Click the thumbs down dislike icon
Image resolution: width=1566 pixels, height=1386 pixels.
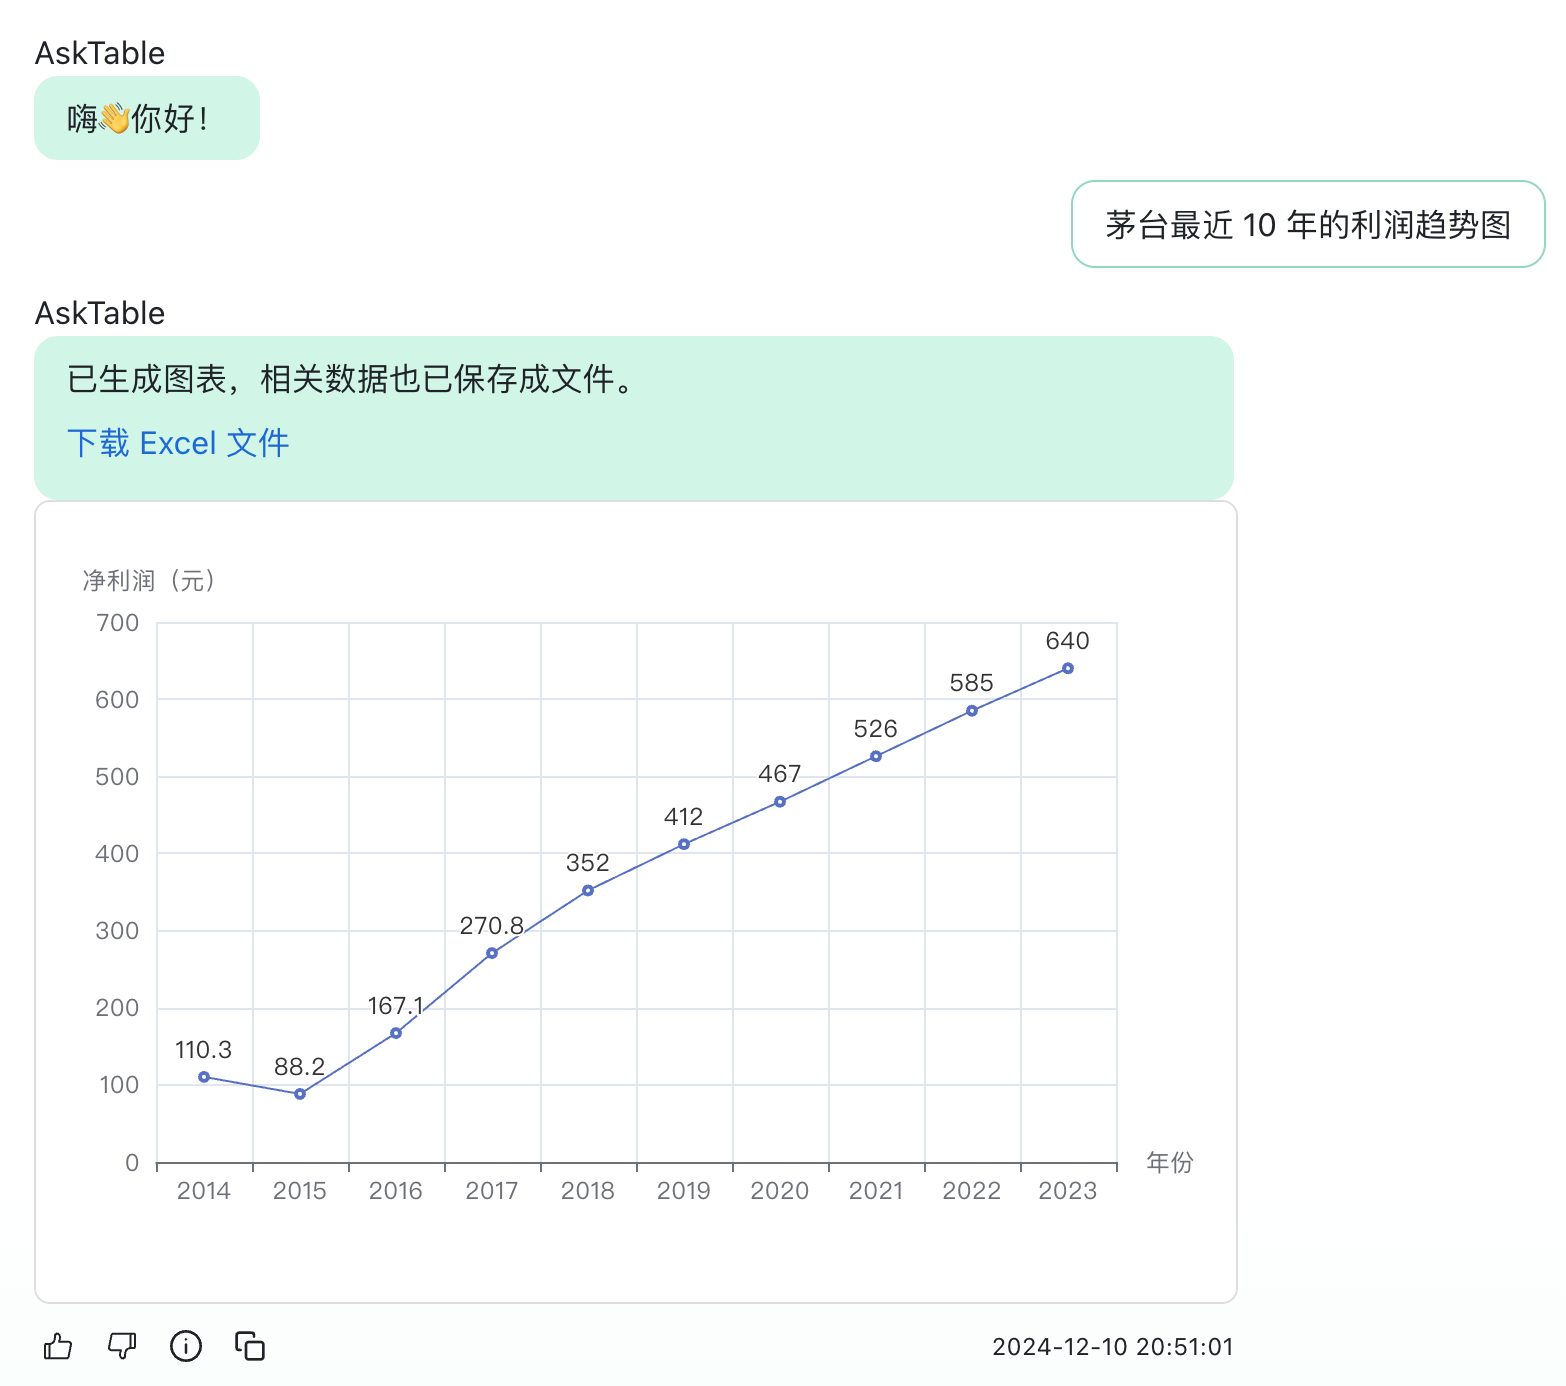(x=122, y=1346)
